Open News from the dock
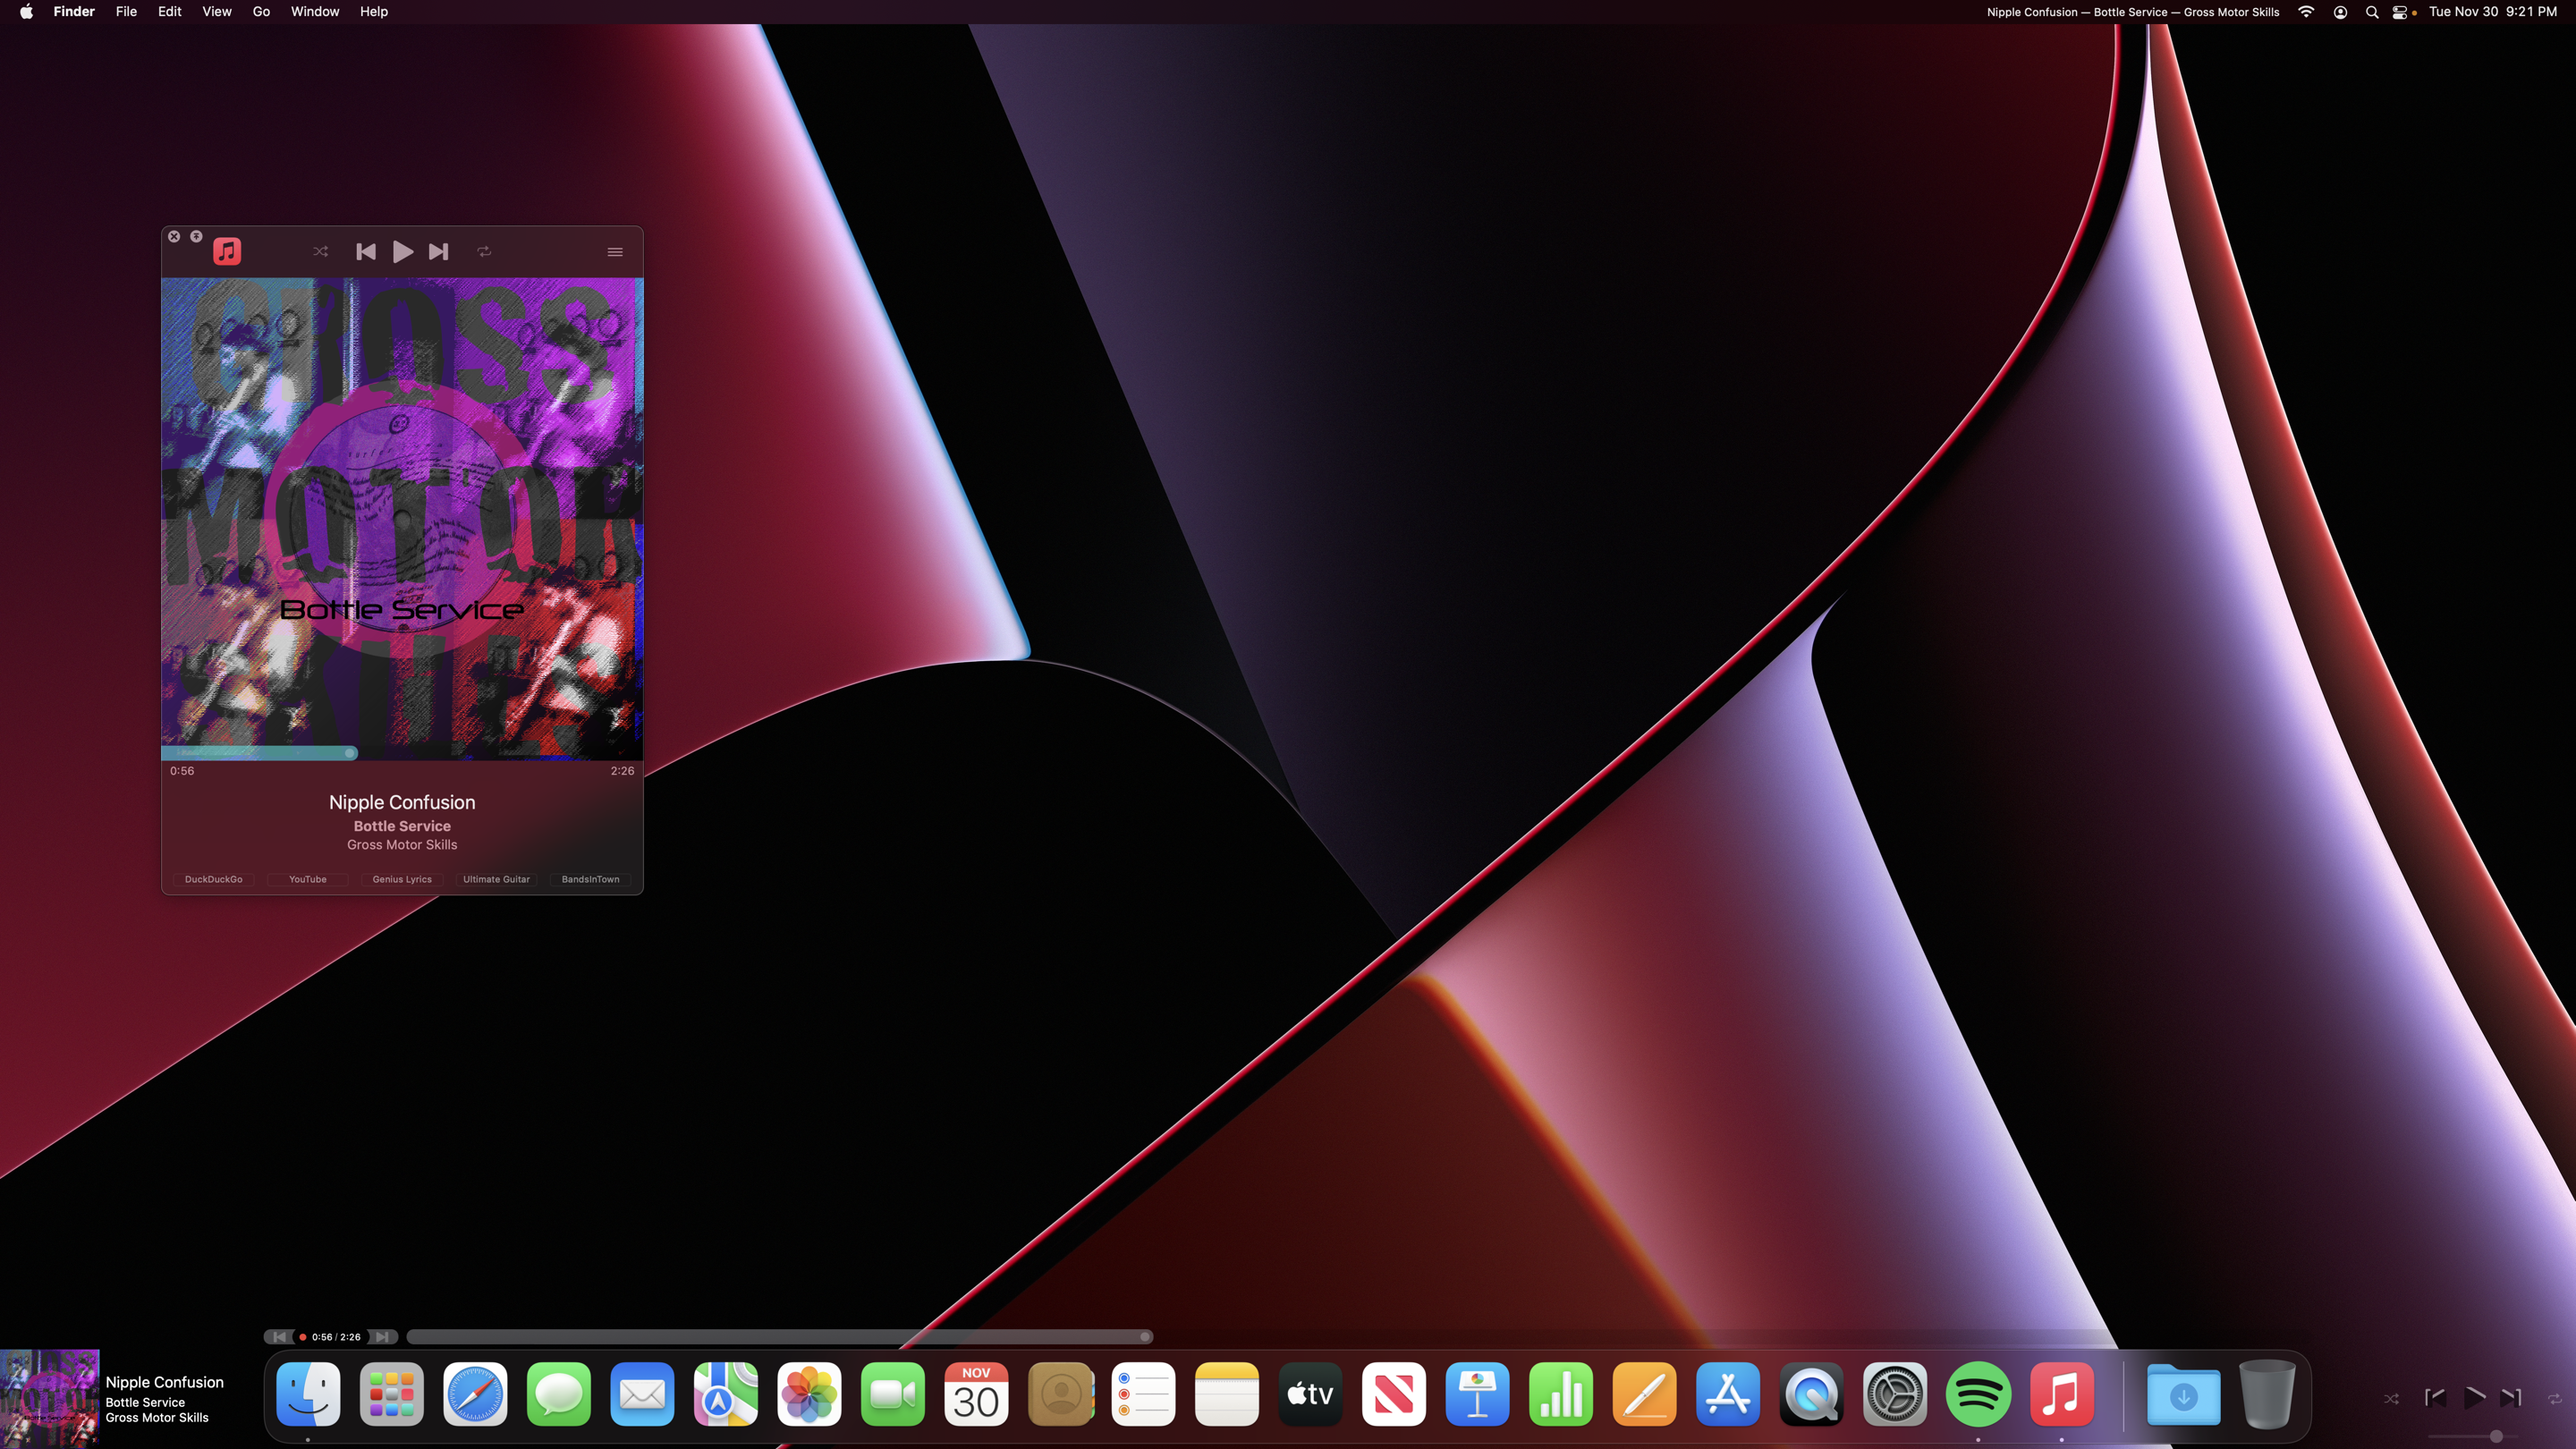Image resolution: width=2576 pixels, height=1449 pixels. 1394,1394
